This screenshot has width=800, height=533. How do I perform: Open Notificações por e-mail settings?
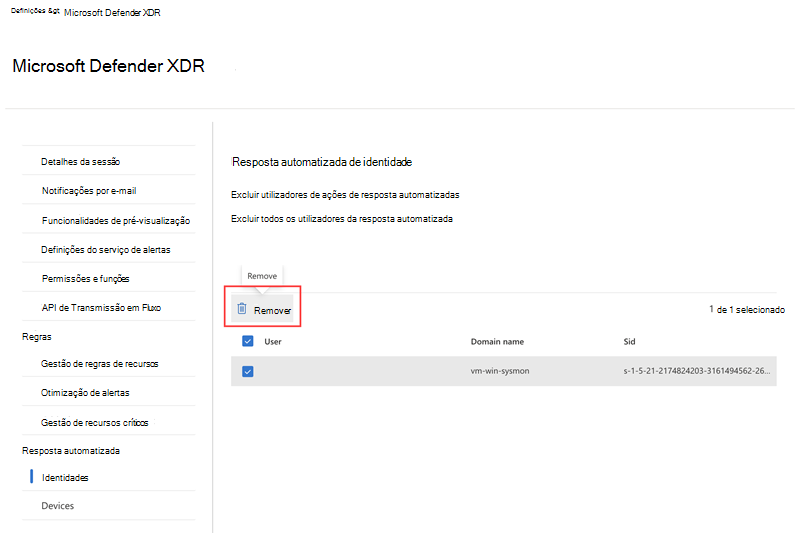[89, 191]
